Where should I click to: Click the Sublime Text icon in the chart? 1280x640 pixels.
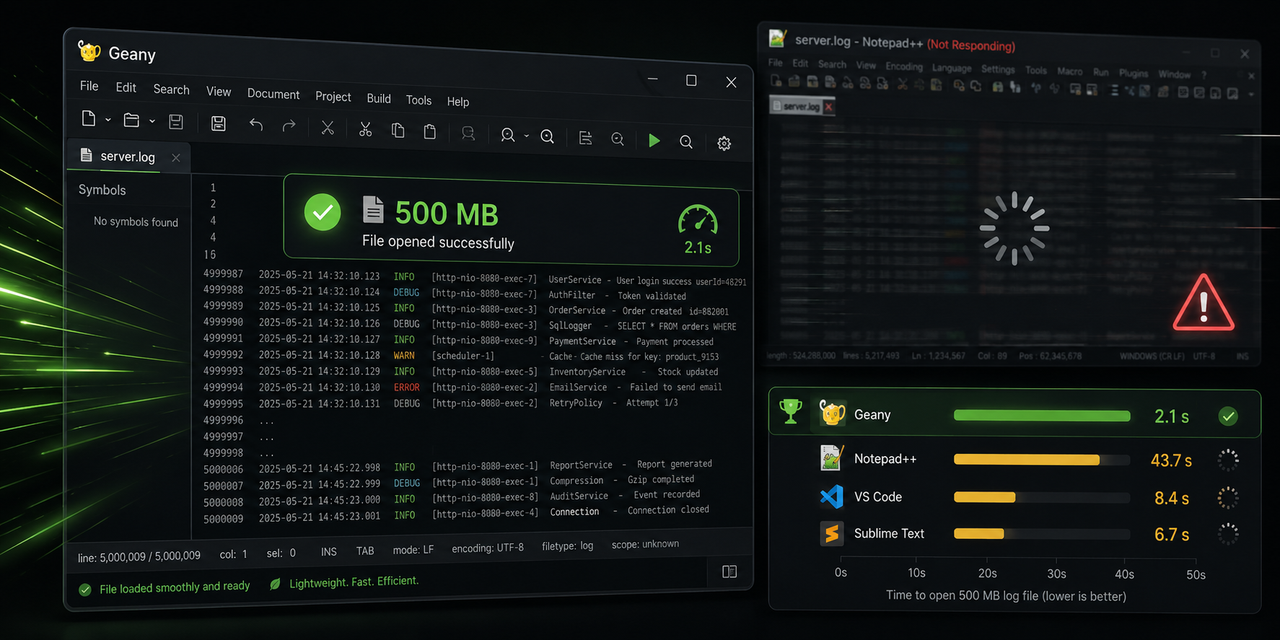click(831, 533)
